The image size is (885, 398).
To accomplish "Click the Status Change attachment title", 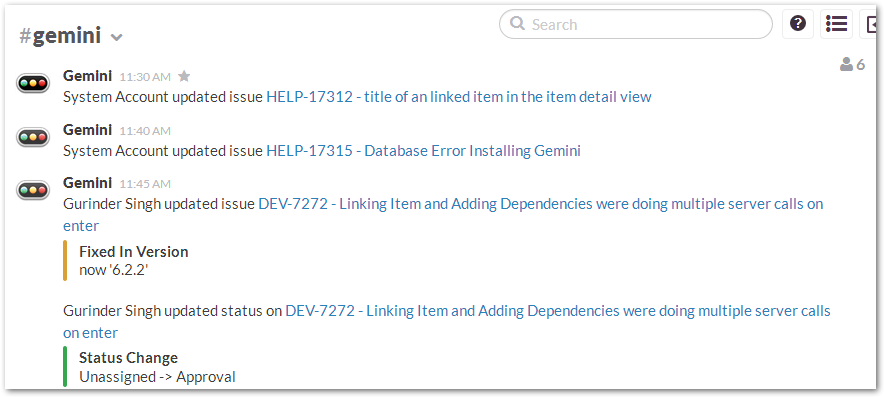I will [x=129, y=358].
